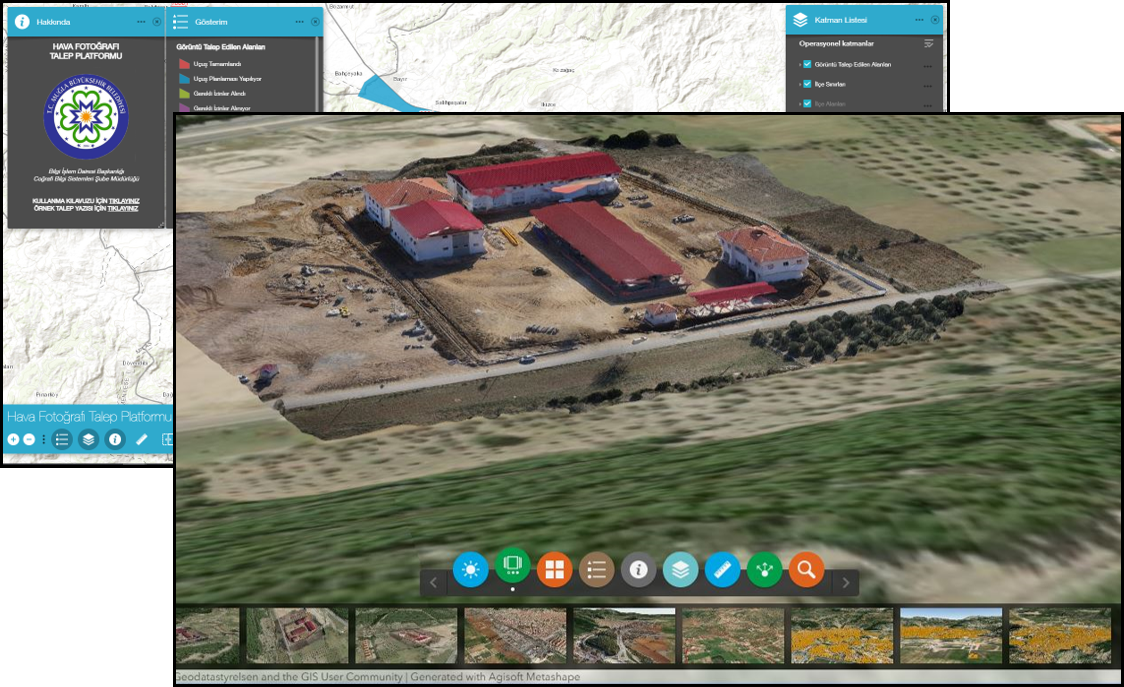Click the green share icon
This screenshot has height=687, width=1124.
pos(764,570)
